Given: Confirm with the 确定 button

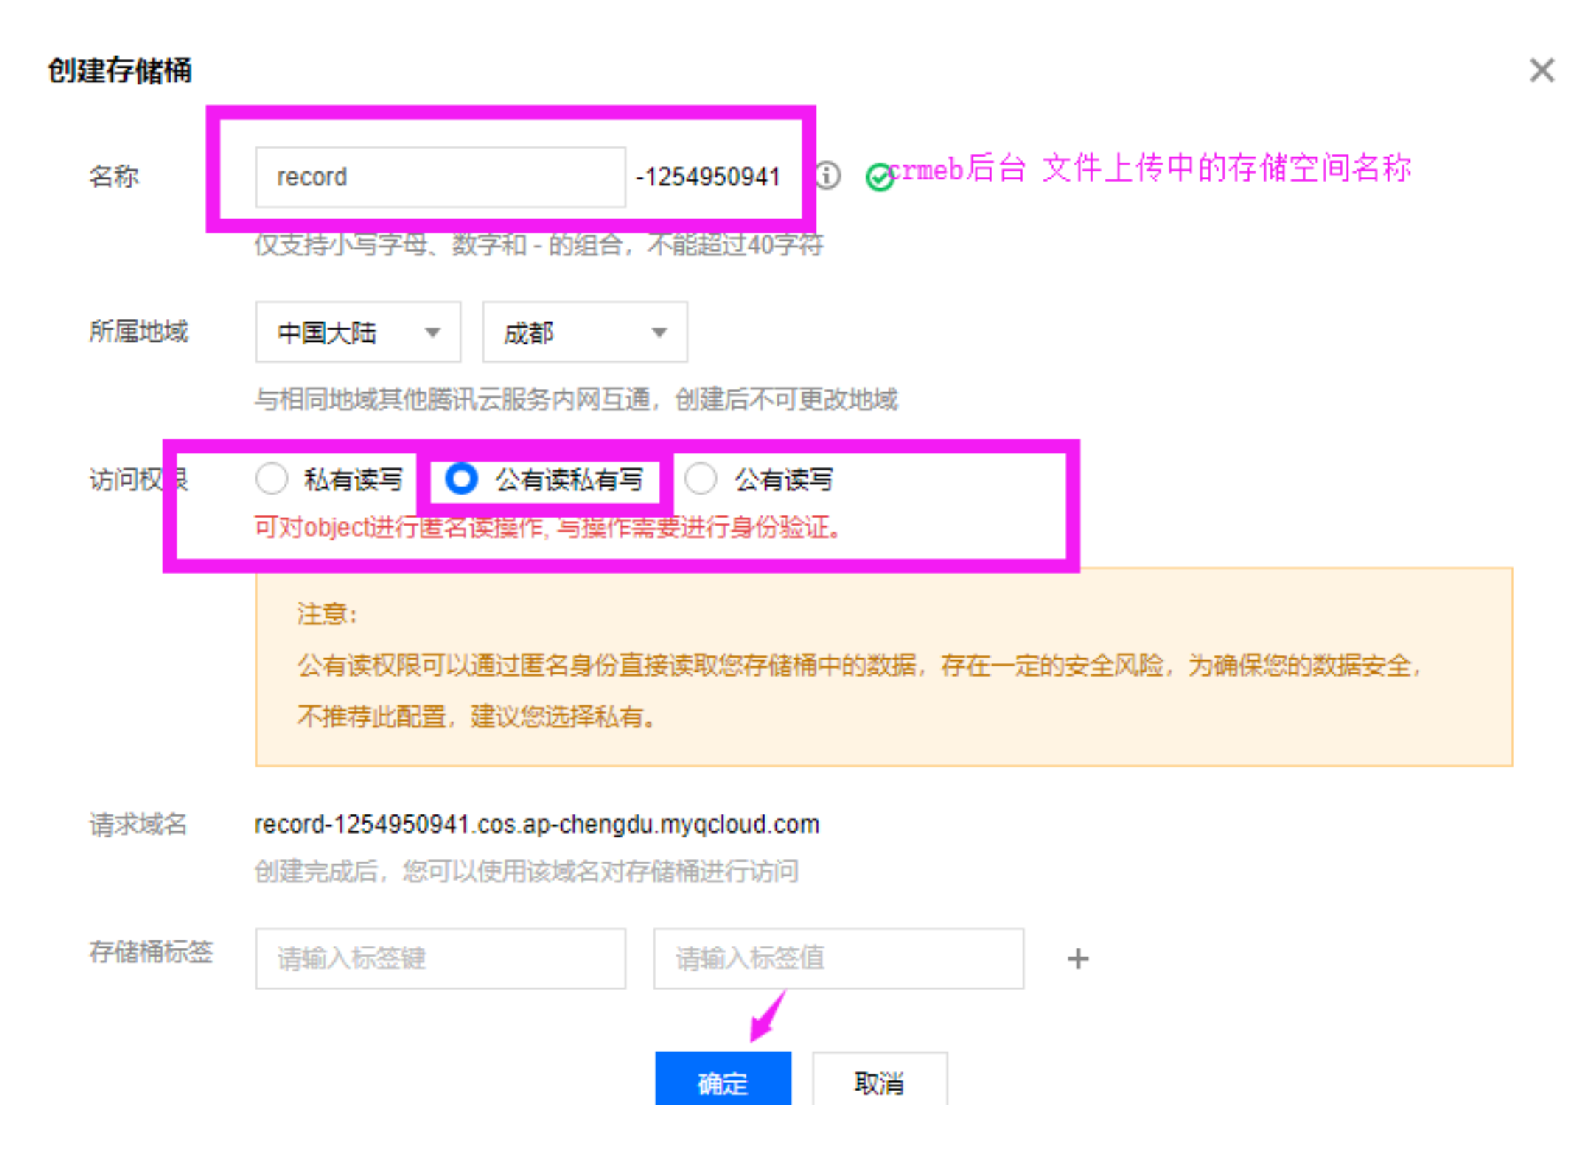Looking at the screenshot, I should [723, 1079].
